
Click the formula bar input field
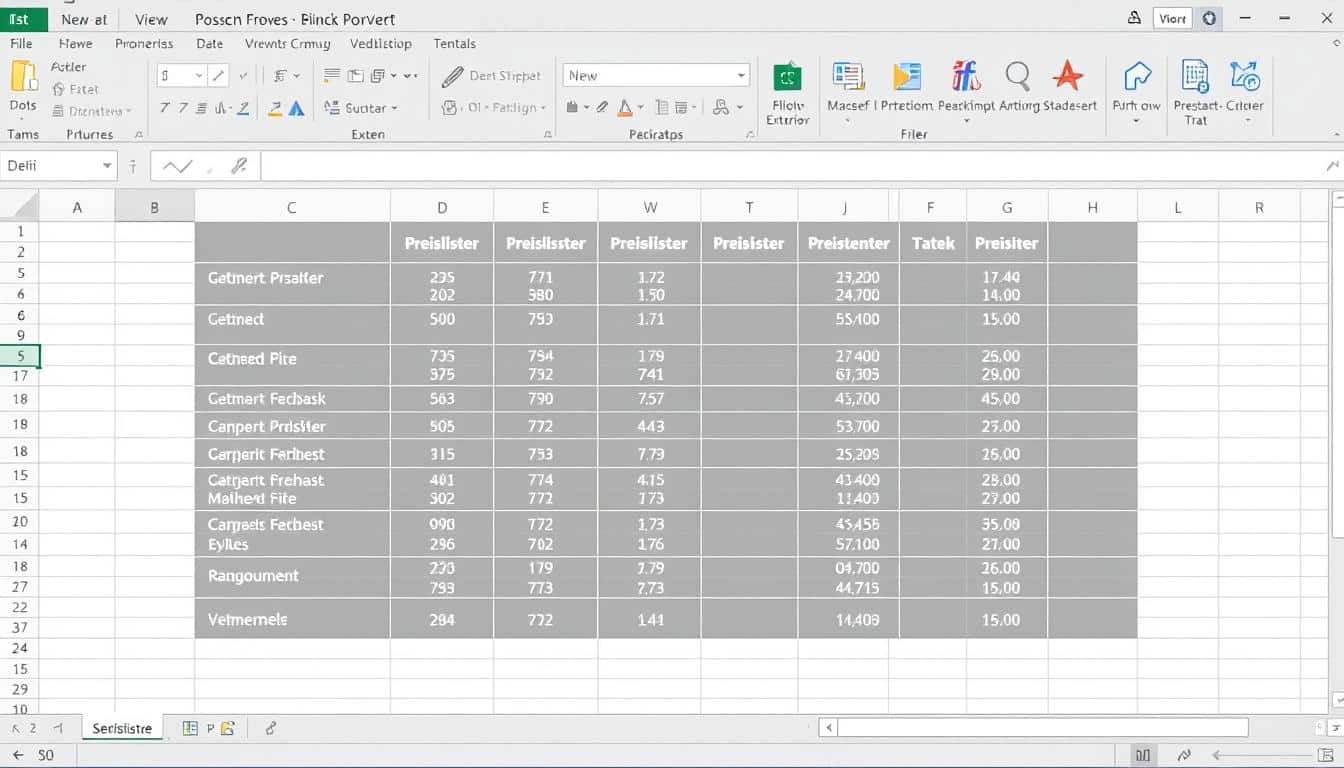[x=790, y=167]
